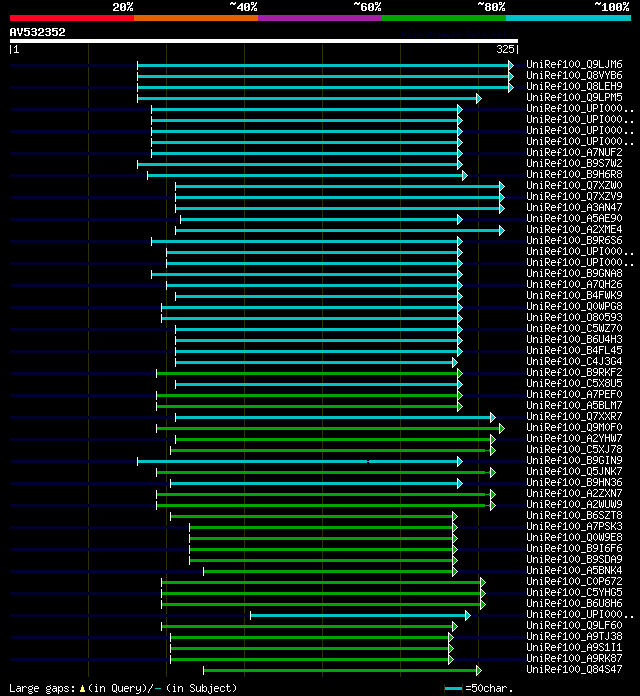
Task: Select the AV532352 query name
Action: coord(38,32)
